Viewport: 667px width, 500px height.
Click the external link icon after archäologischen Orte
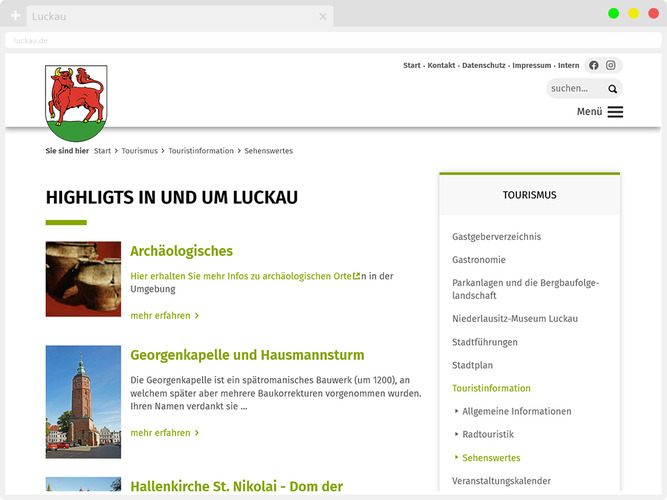coord(357,275)
